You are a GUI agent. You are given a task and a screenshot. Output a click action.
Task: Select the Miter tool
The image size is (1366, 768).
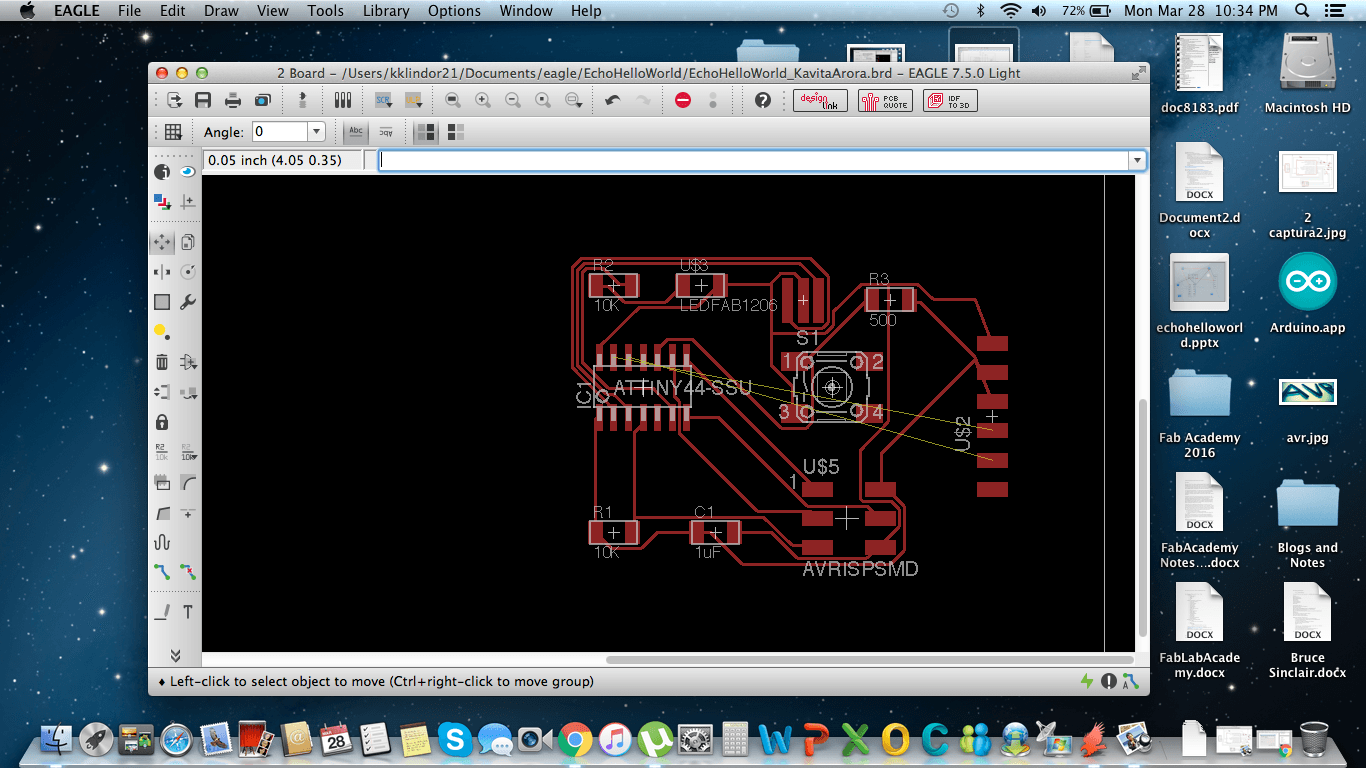pos(187,482)
